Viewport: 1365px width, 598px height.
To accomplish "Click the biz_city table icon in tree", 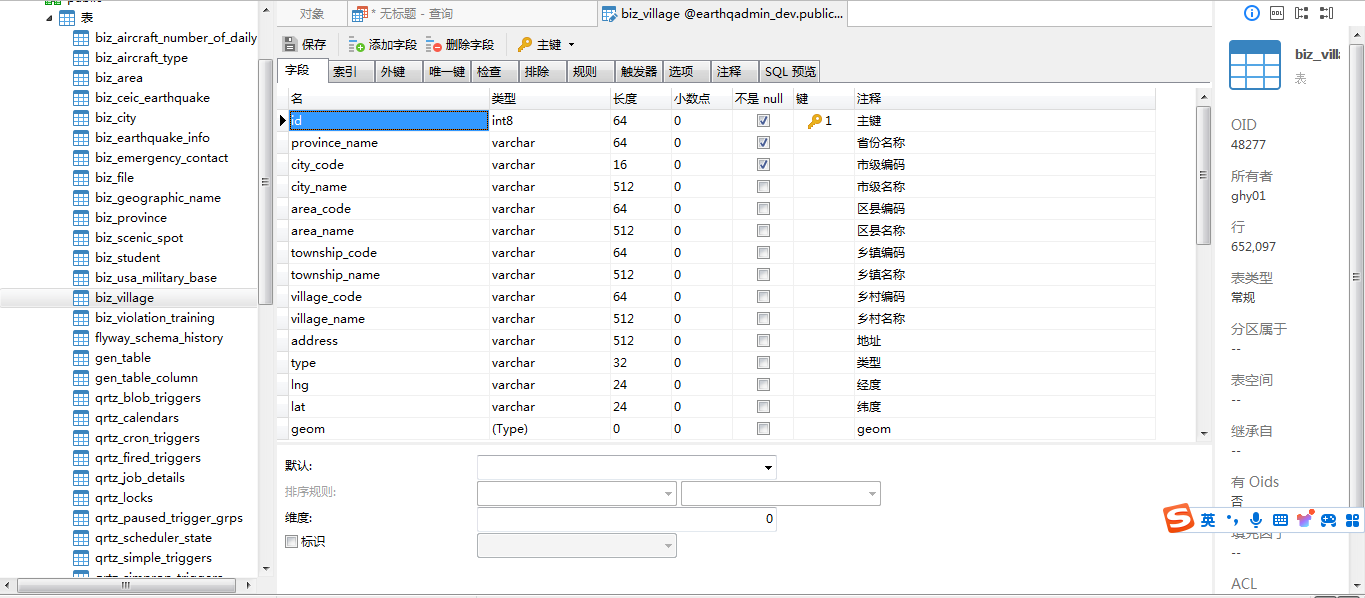I will pos(81,118).
